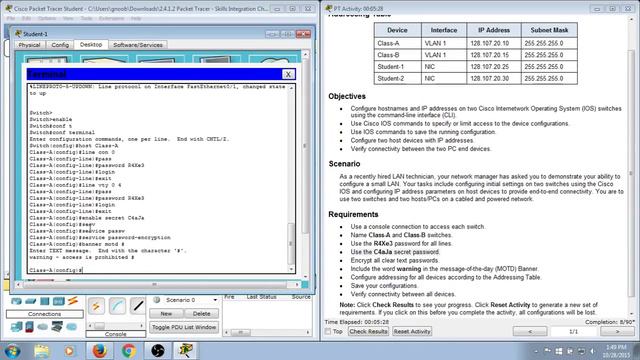Go to next activity page with > button

click(x=617, y=331)
